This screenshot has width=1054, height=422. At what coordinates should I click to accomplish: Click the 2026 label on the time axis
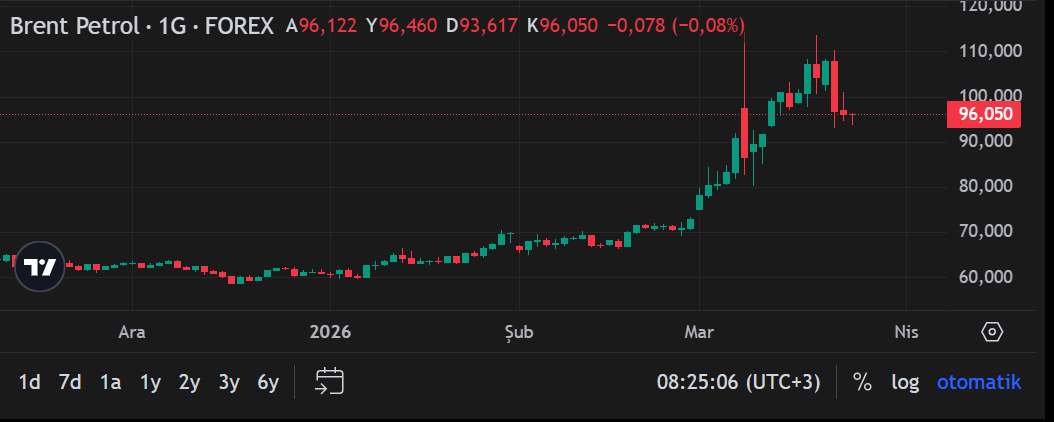pyautogui.click(x=331, y=332)
